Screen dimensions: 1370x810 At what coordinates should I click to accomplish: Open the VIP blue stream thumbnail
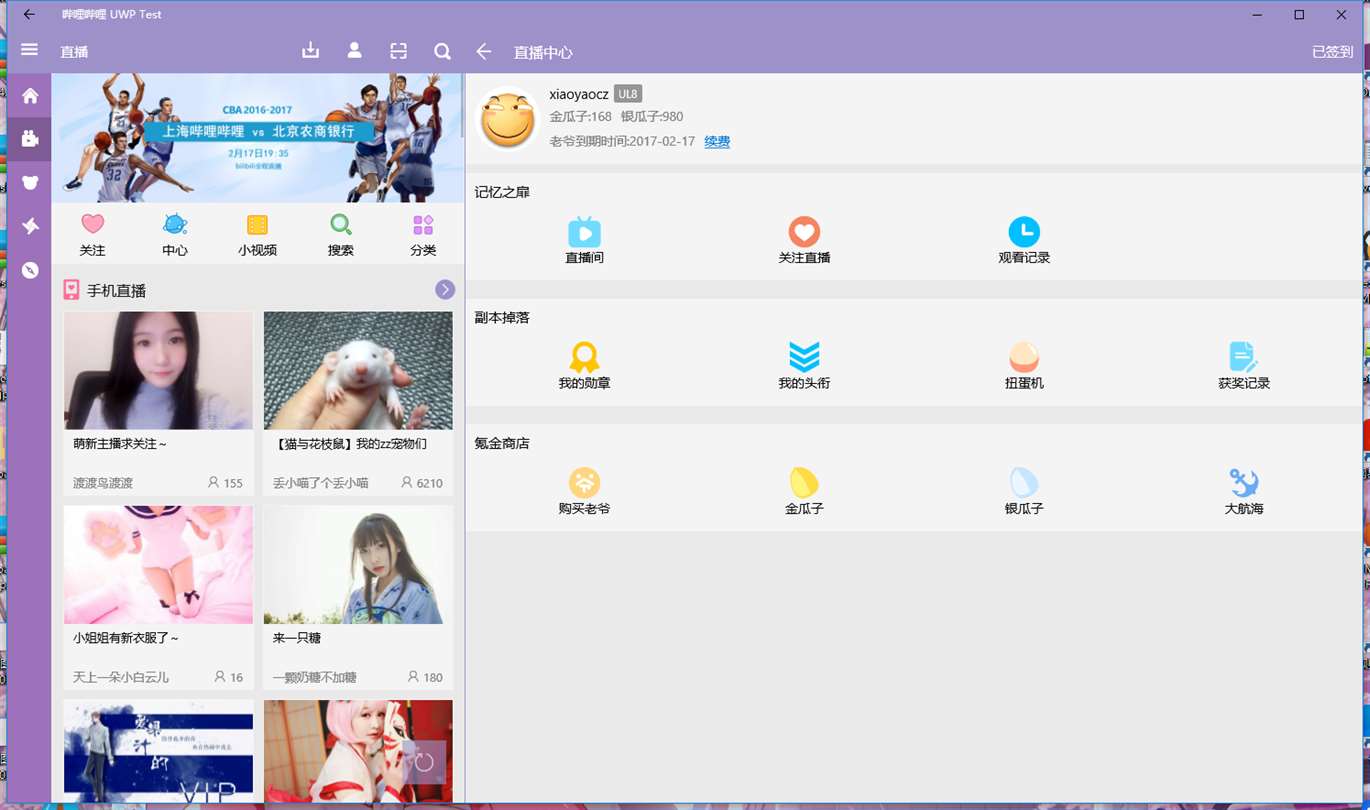point(158,750)
